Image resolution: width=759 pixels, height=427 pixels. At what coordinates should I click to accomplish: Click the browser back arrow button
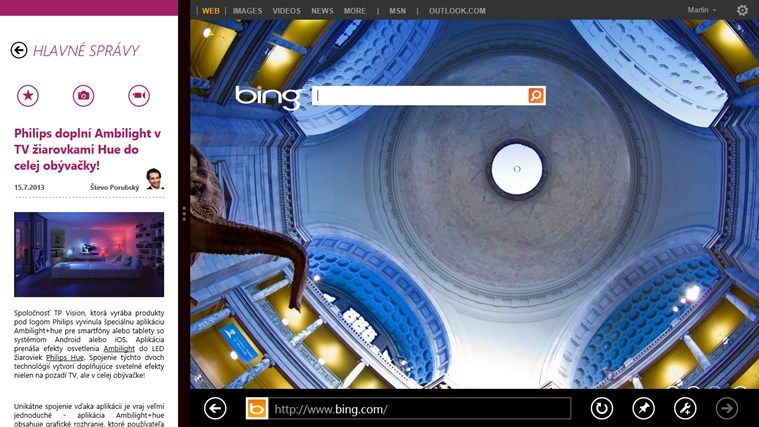click(215, 409)
